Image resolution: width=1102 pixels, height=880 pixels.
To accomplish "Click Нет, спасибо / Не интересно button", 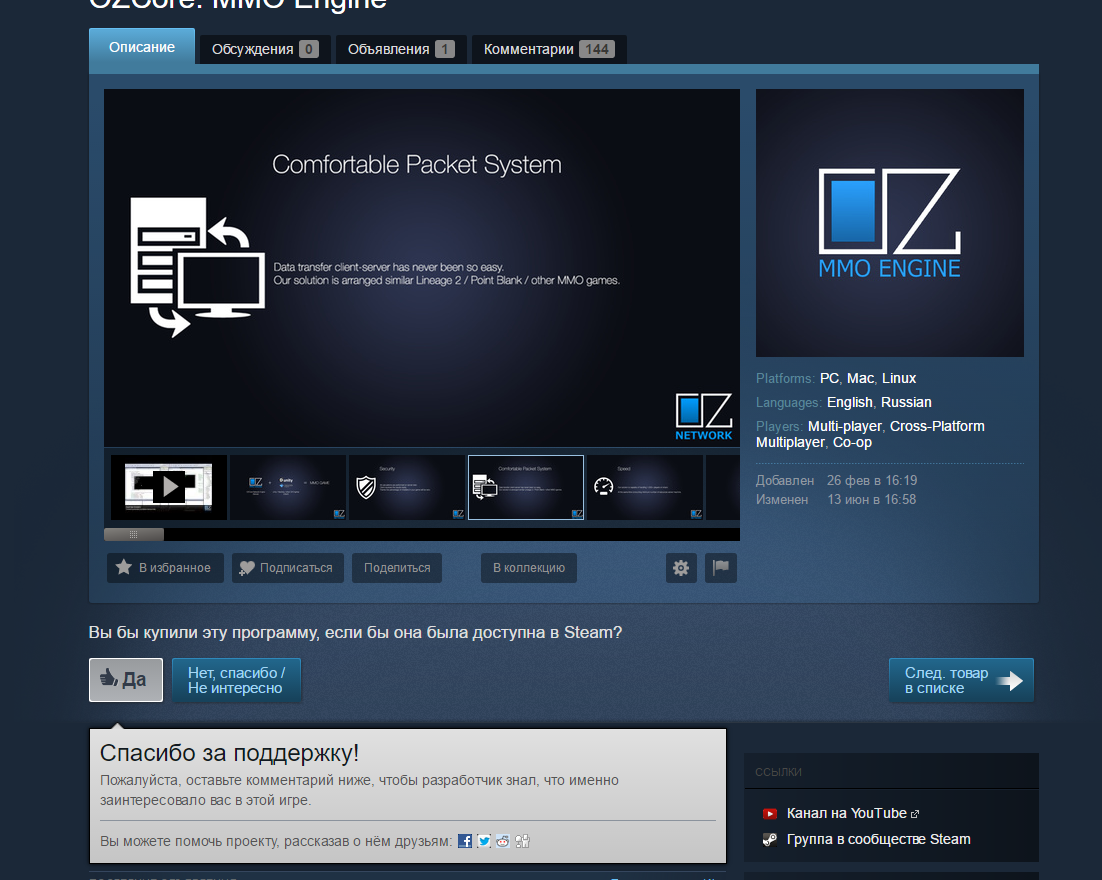I will (x=236, y=680).
